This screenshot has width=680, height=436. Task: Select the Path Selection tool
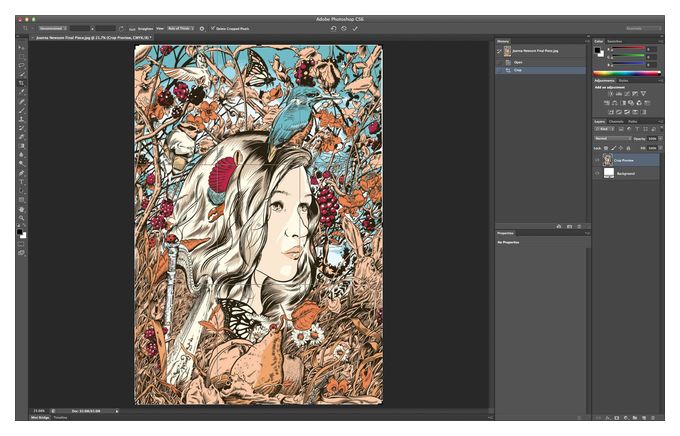pos(21,191)
